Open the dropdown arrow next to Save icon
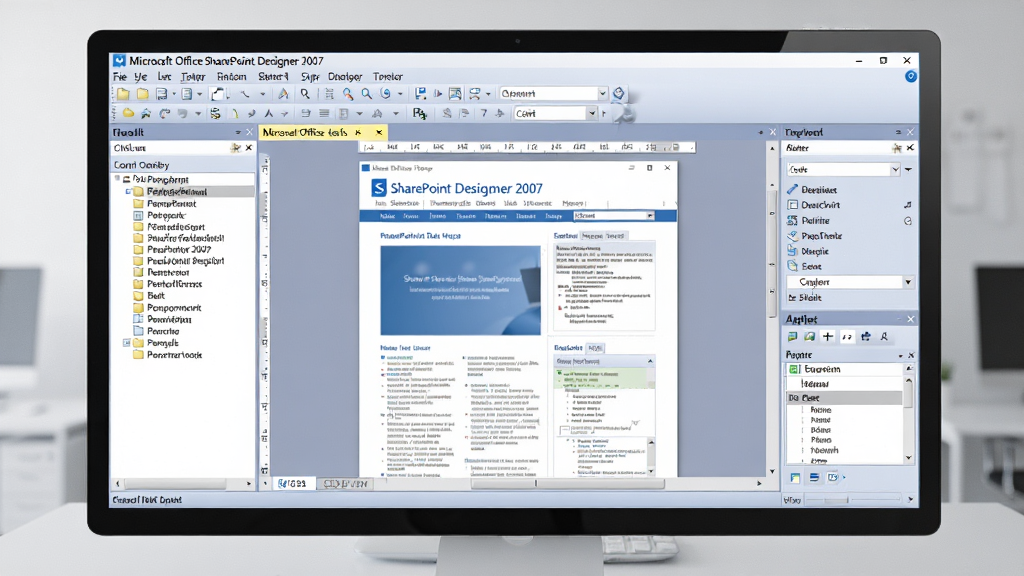This screenshot has height=576, width=1024. tap(174, 95)
